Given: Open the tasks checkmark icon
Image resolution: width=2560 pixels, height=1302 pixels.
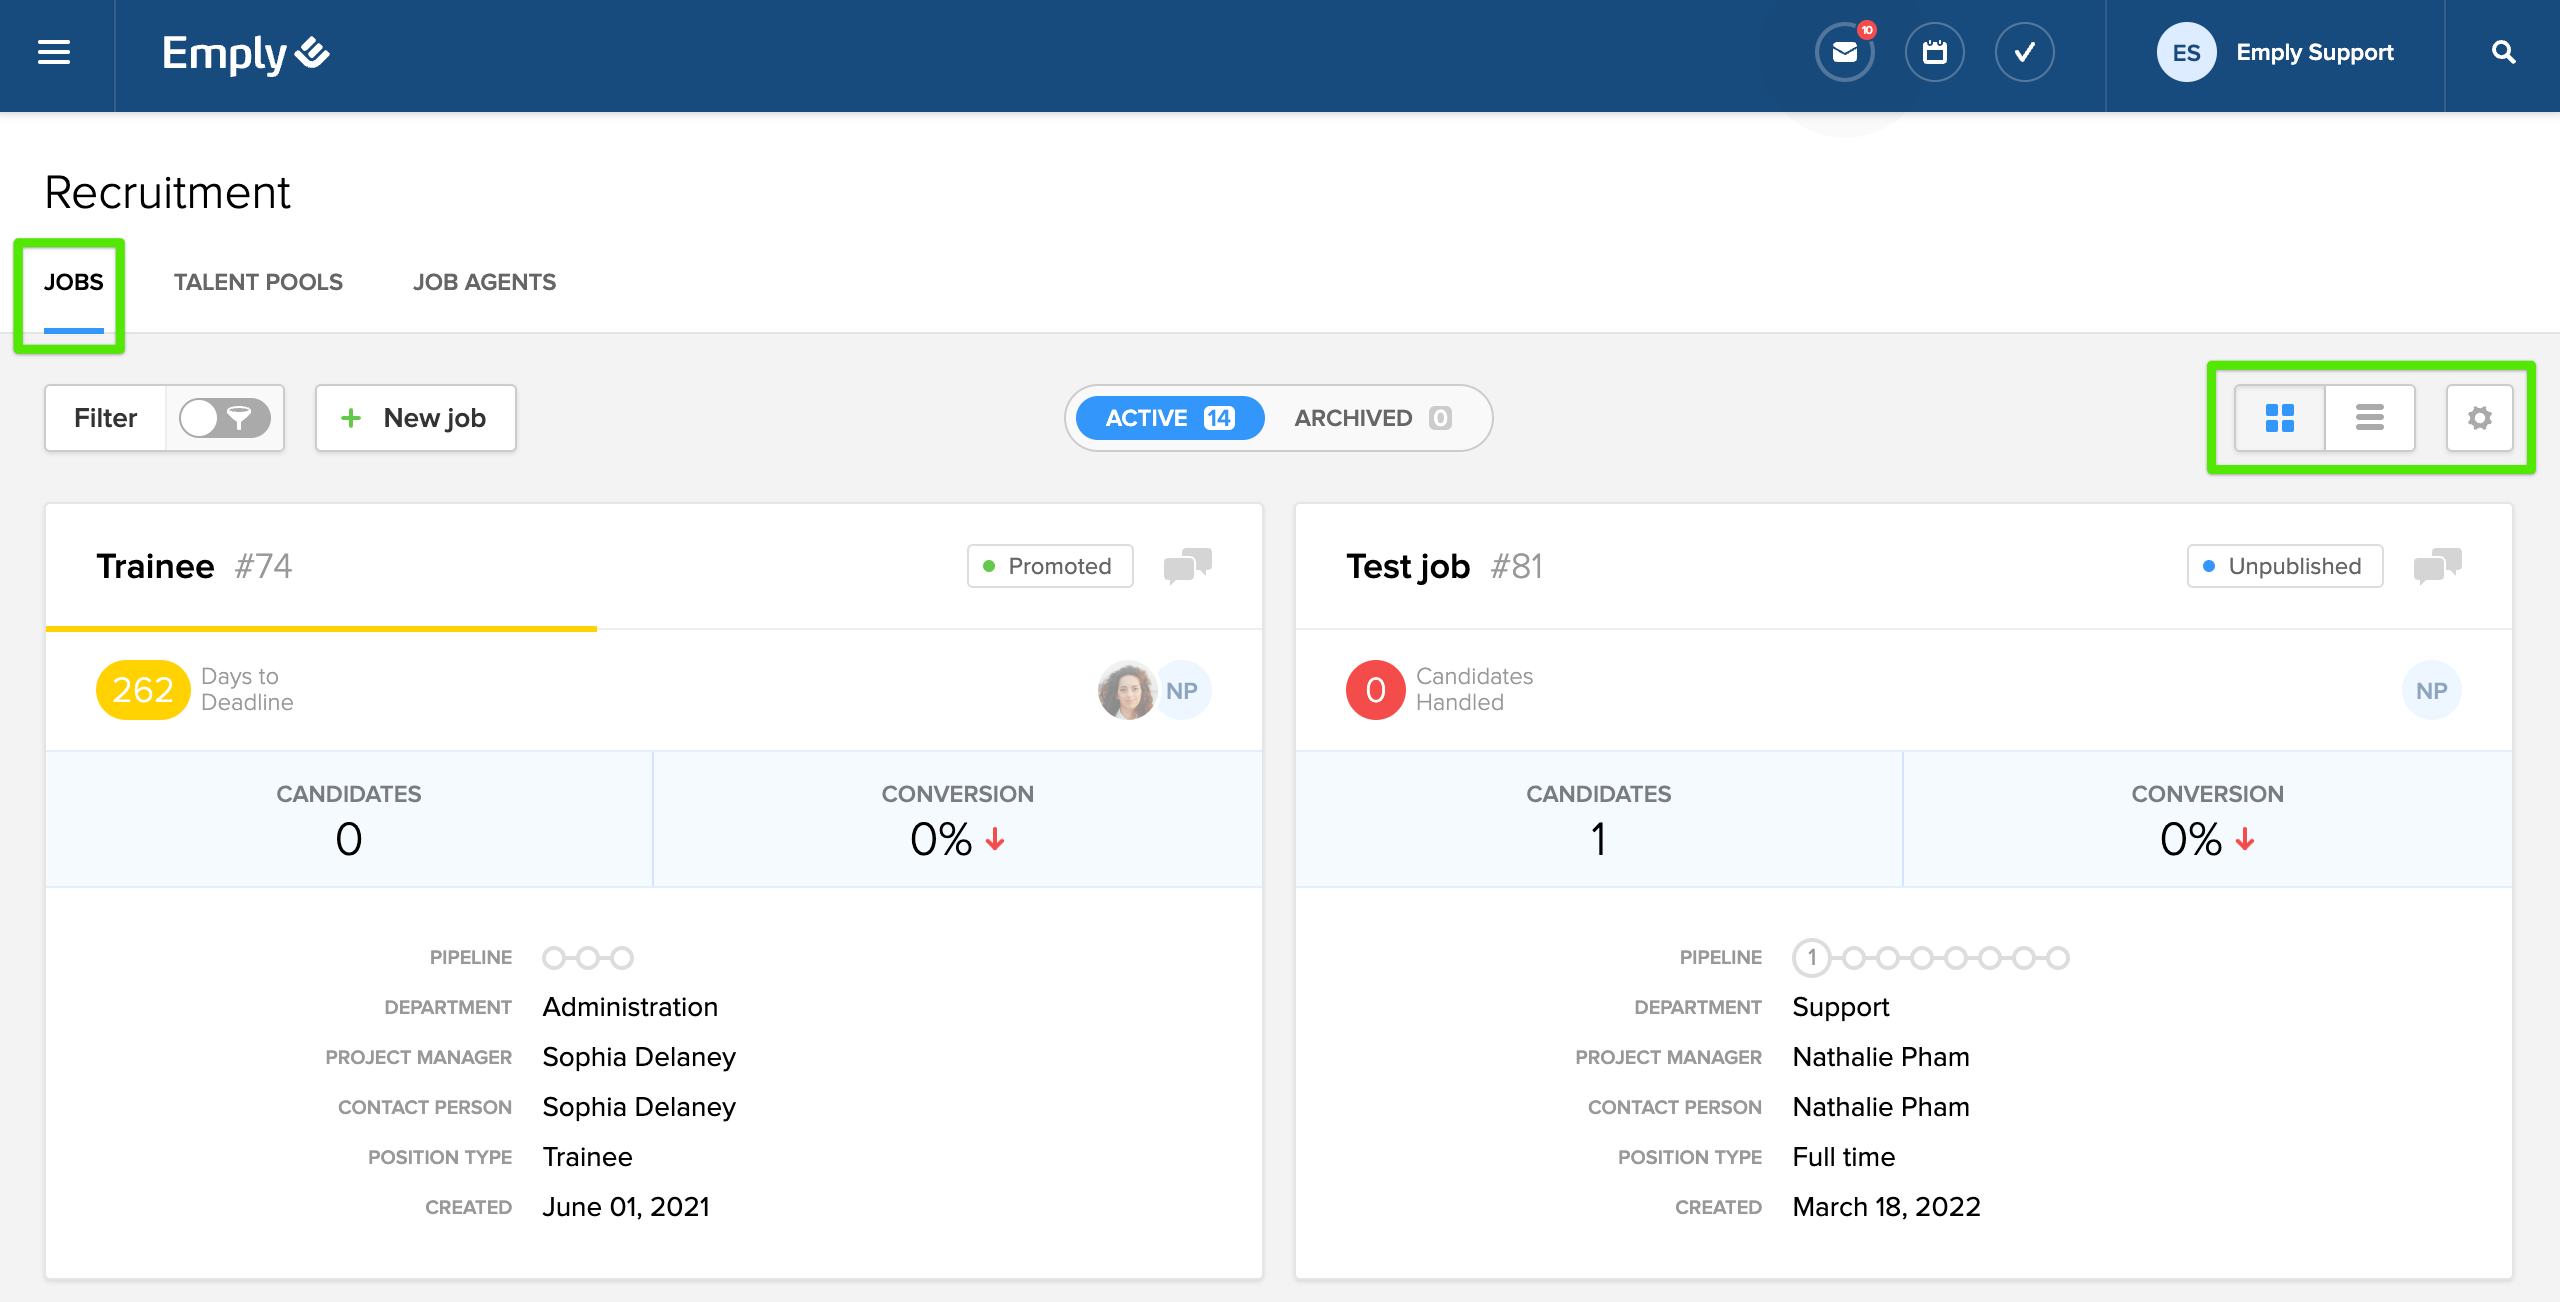Looking at the screenshot, I should point(2024,52).
